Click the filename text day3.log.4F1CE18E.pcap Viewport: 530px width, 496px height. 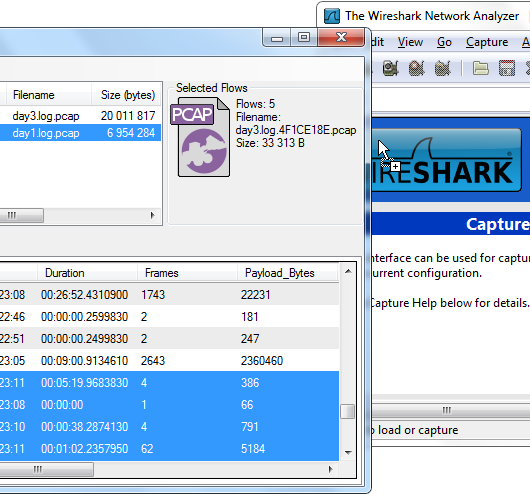point(296,130)
